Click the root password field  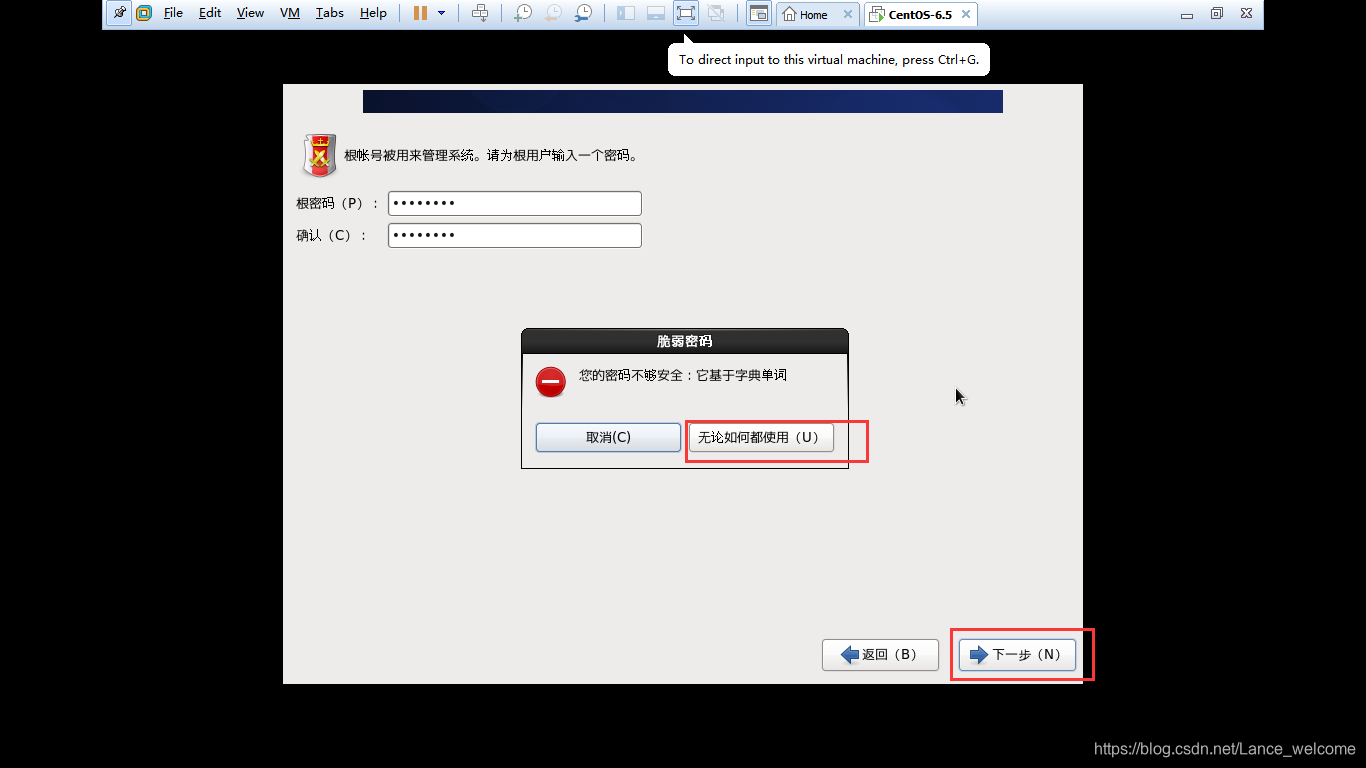coord(515,203)
